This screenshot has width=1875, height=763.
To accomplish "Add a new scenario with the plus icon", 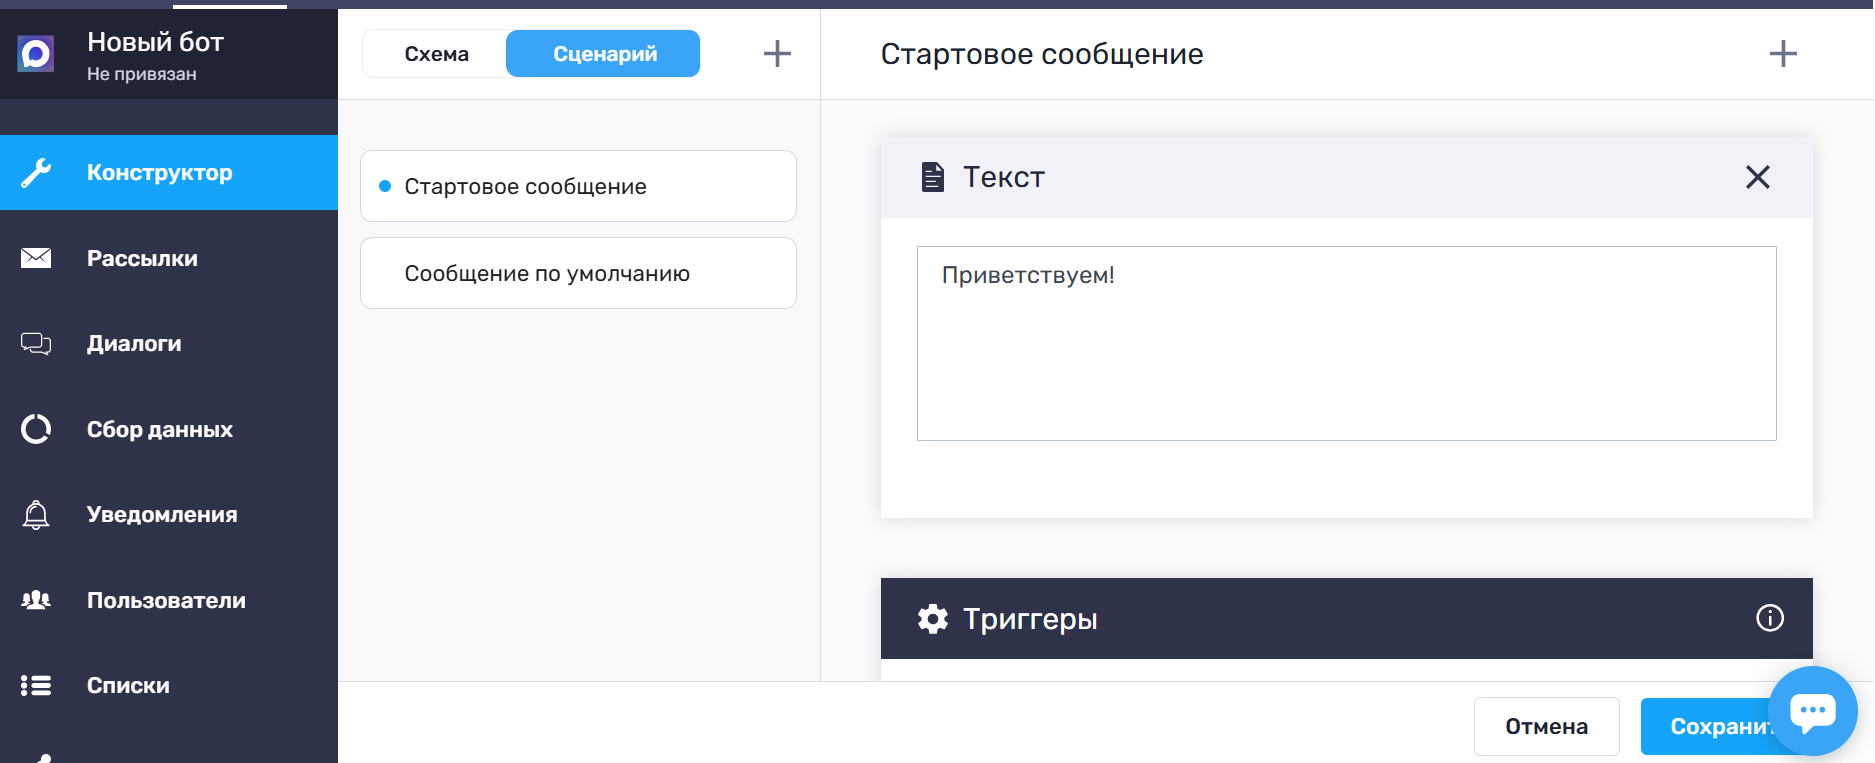I will [777, 54].
